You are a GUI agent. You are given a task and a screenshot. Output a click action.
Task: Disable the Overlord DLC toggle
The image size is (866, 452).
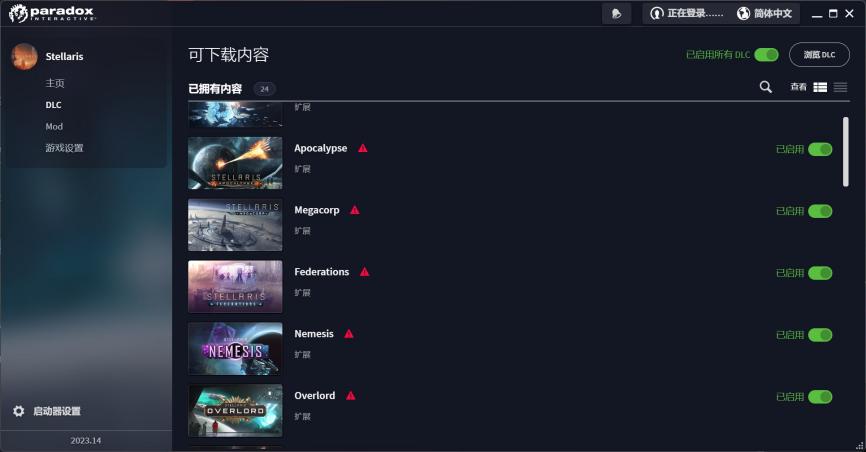click(x=820, y=397)
